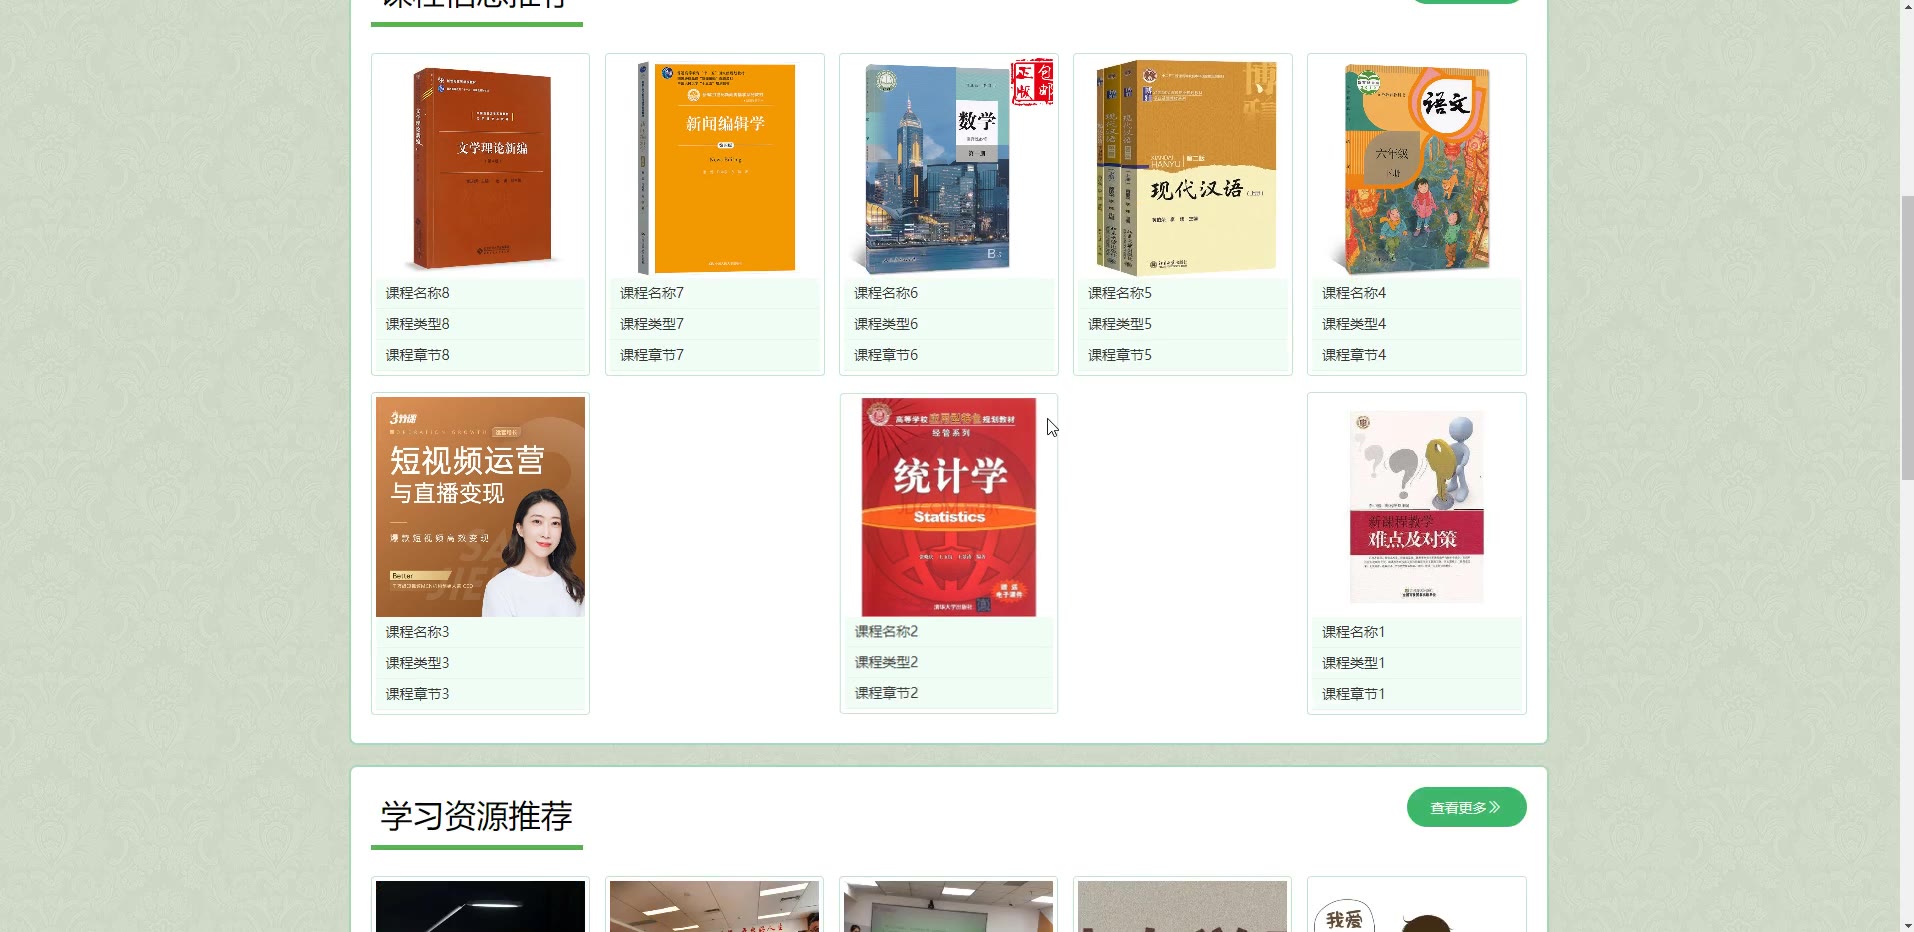This screenshot has height=932, width=1914.
Task: Click the text 课程名称2
Action: point(886,631)
